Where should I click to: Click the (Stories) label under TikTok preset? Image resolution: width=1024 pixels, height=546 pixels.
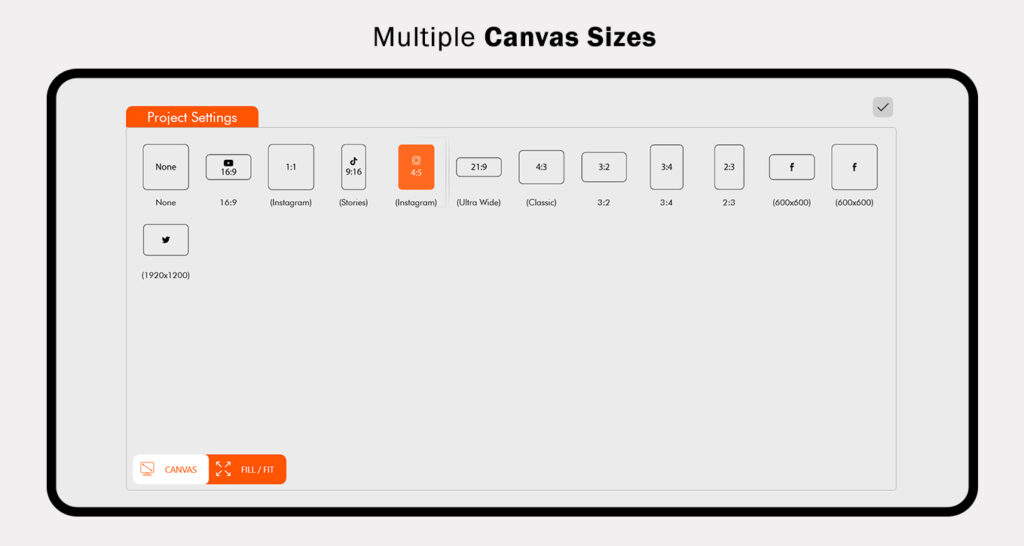[x=353, y=203]
